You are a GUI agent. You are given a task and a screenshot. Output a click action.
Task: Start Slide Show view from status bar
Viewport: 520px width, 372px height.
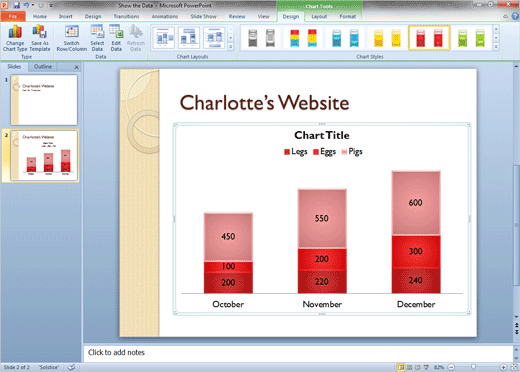(426, 367)
